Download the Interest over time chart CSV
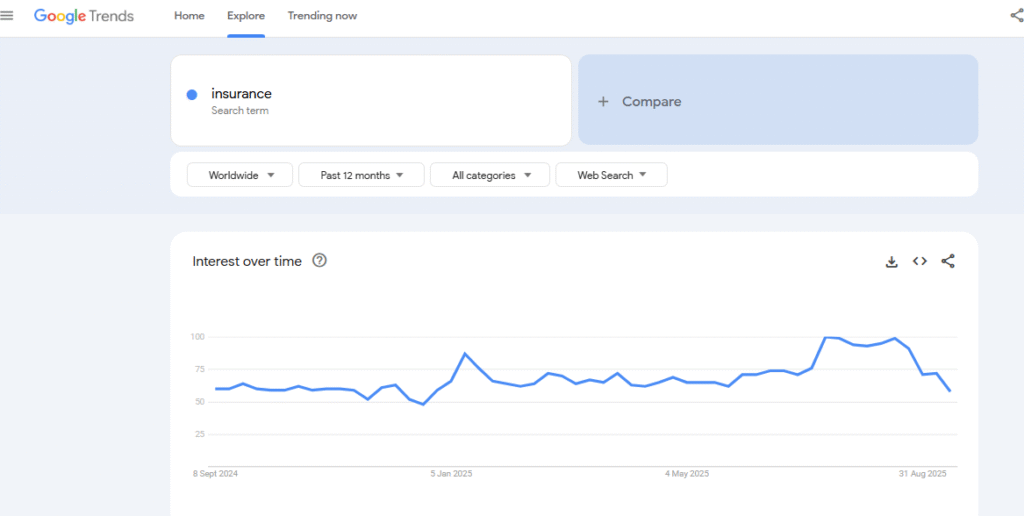 [x=892, y=262]
